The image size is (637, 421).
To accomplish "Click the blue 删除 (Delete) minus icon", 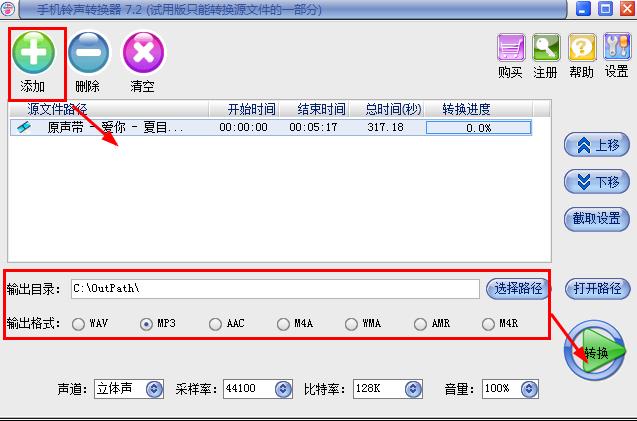I will 88,52.
